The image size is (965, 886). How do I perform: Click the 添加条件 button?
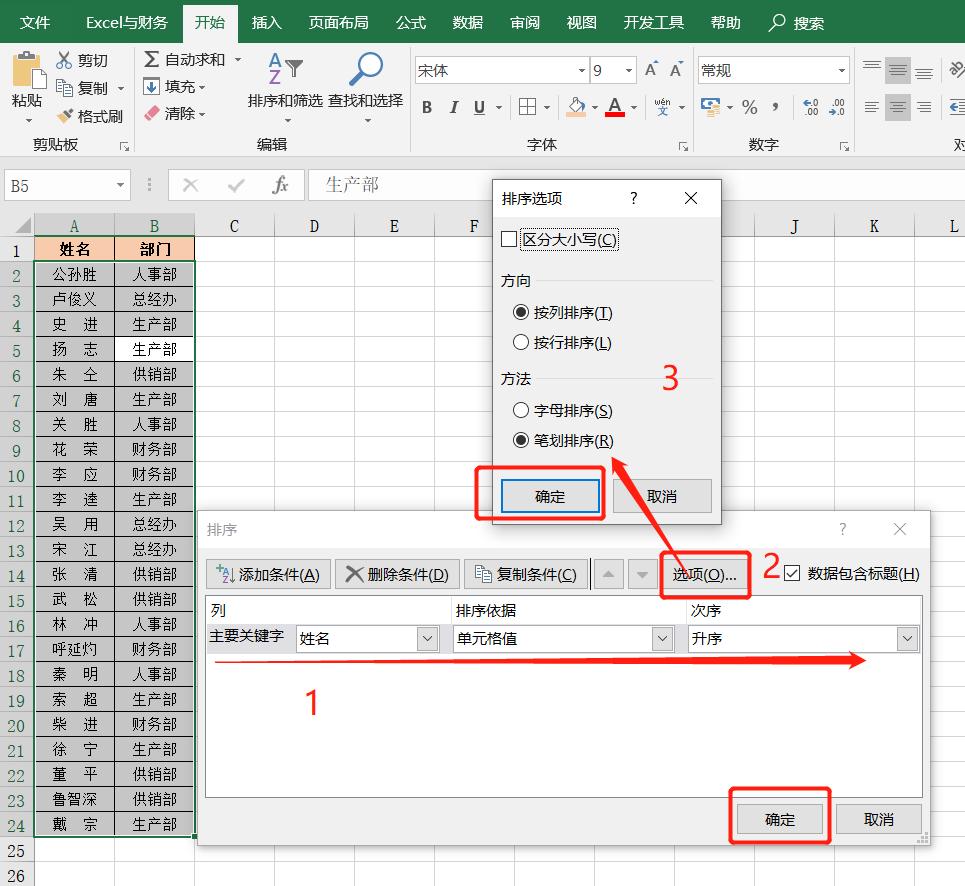point(270,574)
